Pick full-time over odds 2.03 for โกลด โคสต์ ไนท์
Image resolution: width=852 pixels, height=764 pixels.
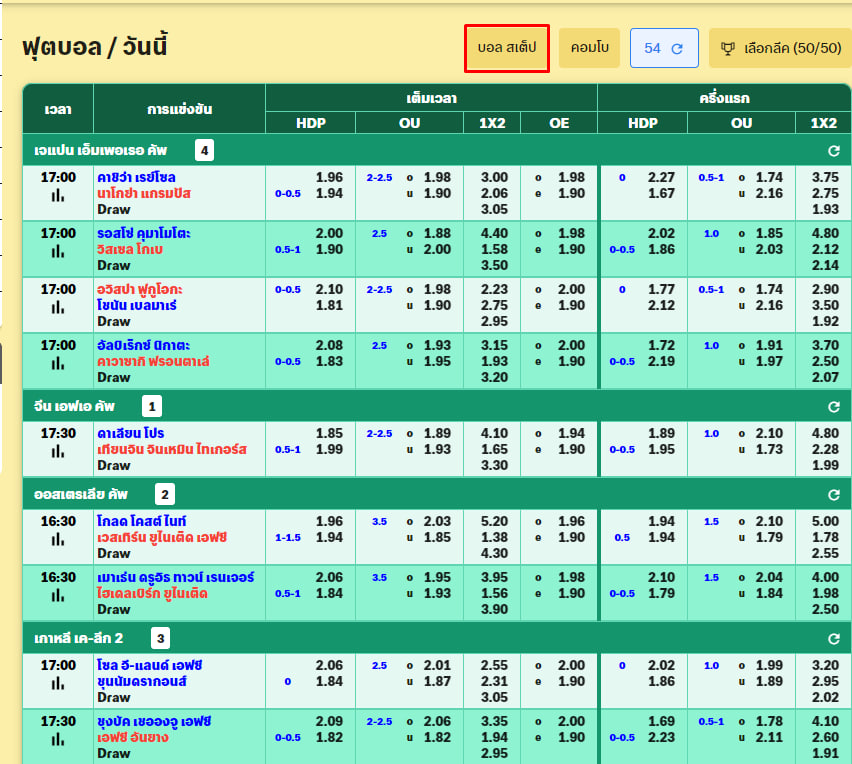(x=437, y=521)
